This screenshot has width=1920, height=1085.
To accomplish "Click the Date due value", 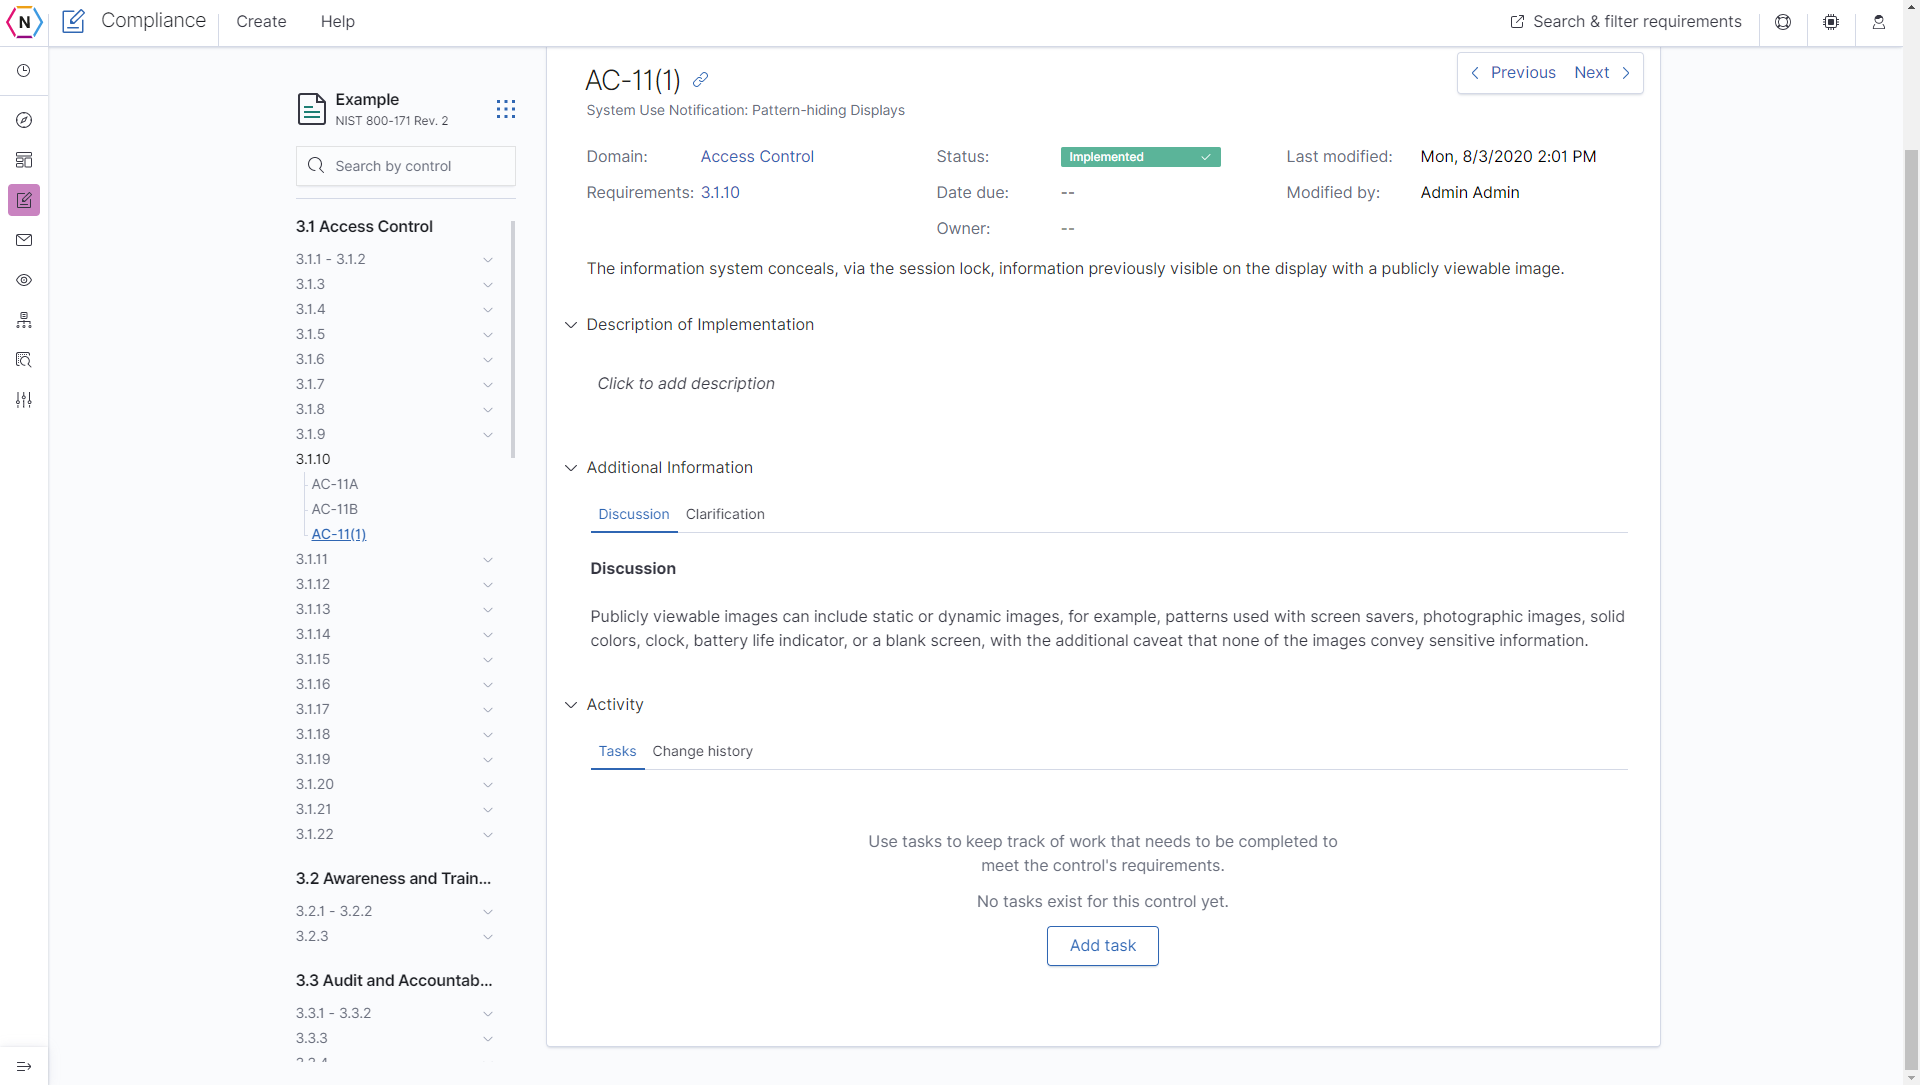I will click(x=1068, y=193).
